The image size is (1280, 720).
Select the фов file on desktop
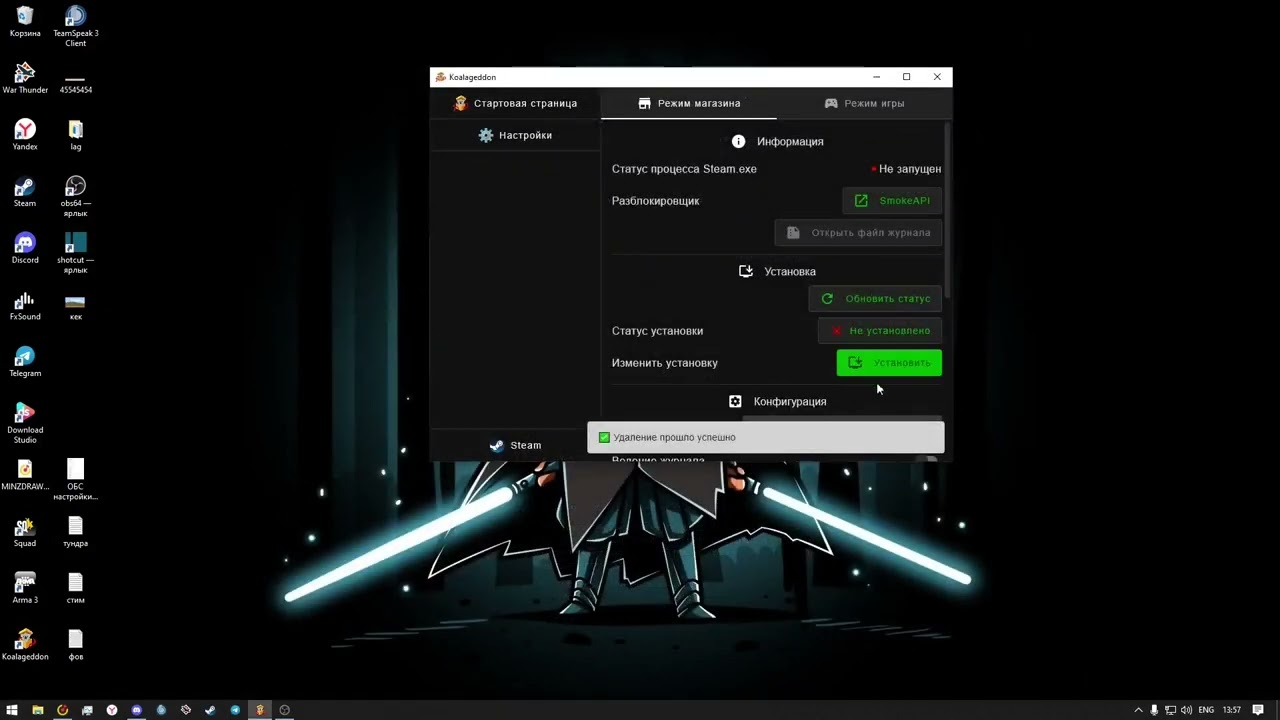[75, 645]
